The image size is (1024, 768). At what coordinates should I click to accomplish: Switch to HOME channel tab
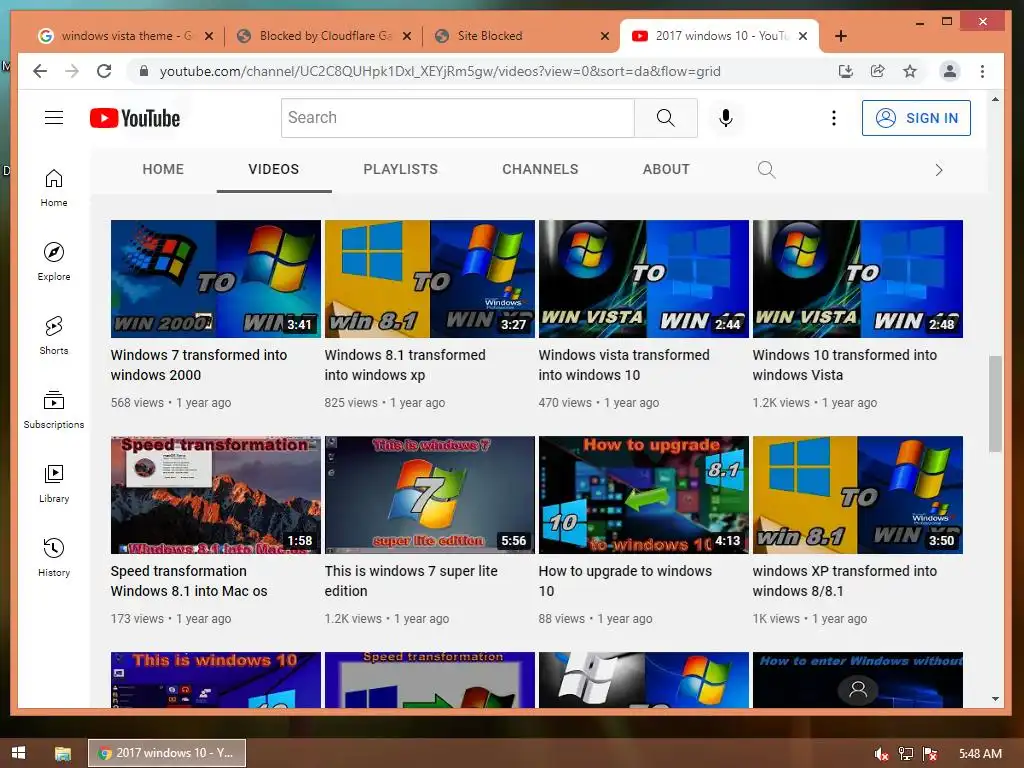pyautogui.click(x=163, y=169)
